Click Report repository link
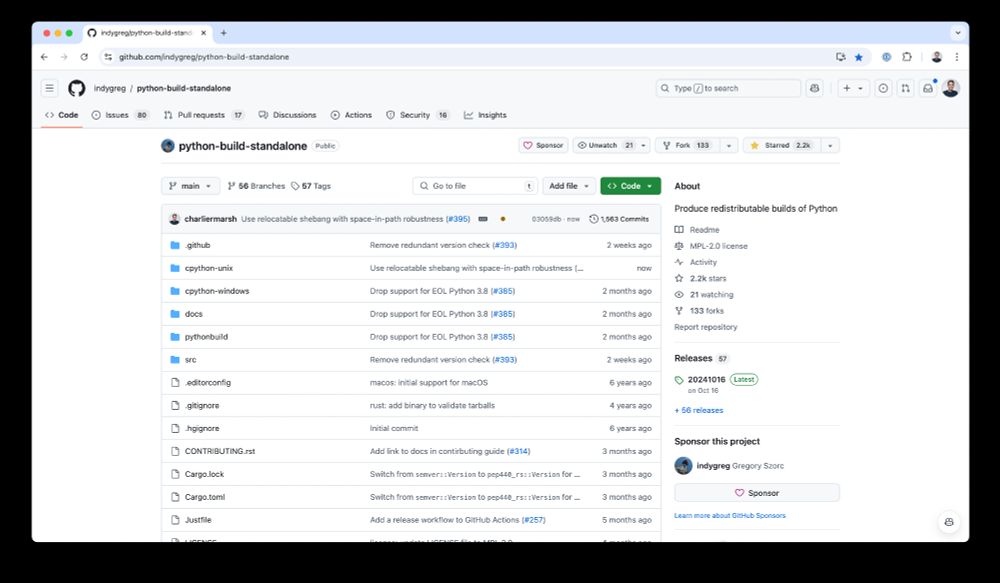Viewport: 1000px width, 583px height. tap(706, 327)
